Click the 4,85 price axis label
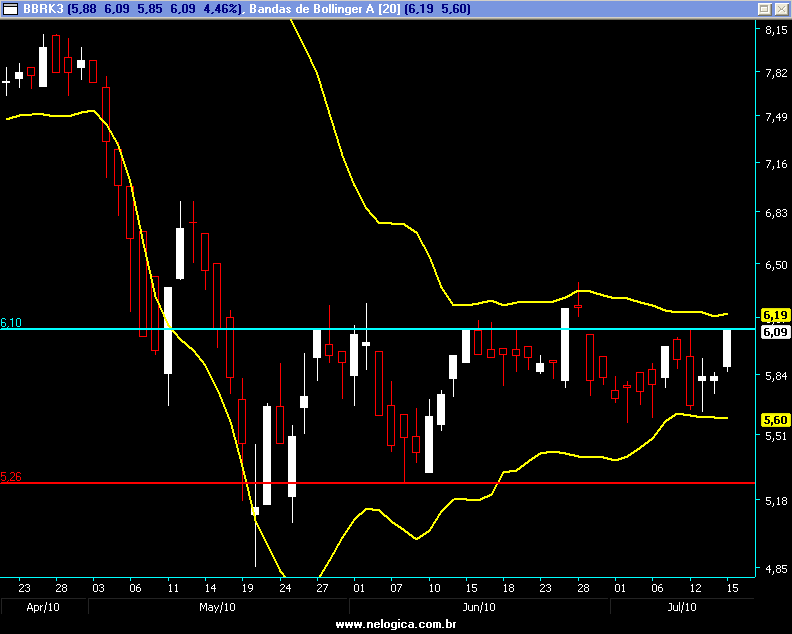 776,569
